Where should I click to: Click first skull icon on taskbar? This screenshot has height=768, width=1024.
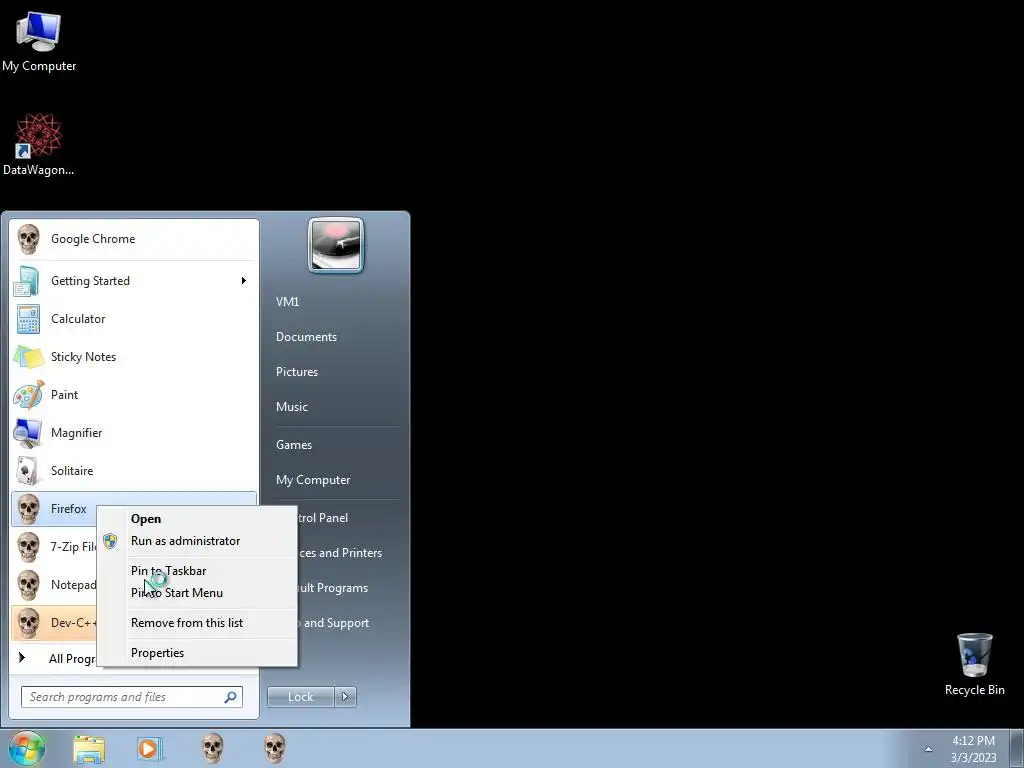(212, 748)
